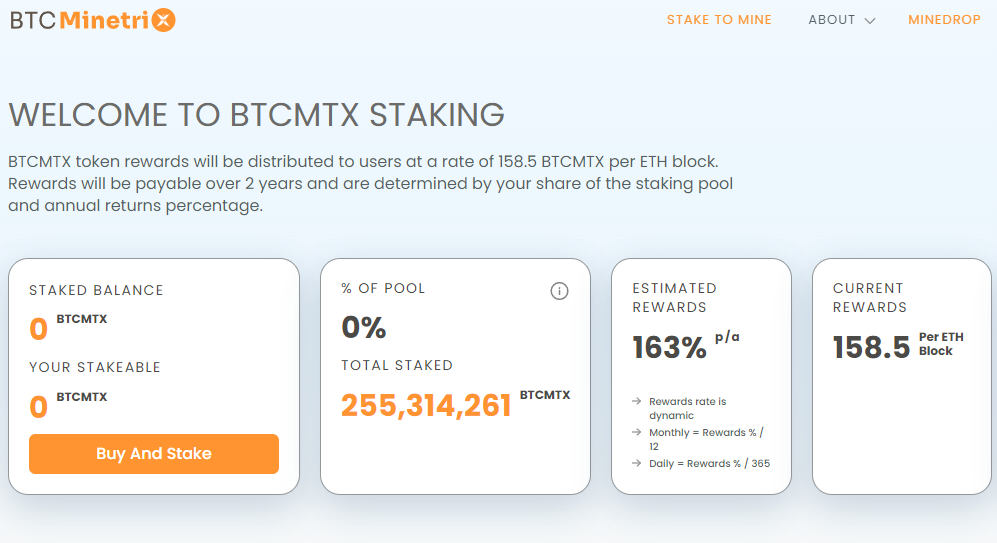The width and height of the screenshot is (997, 543).
Task: Click the 158.5 current rewards figure
Action: click(872, 348)
